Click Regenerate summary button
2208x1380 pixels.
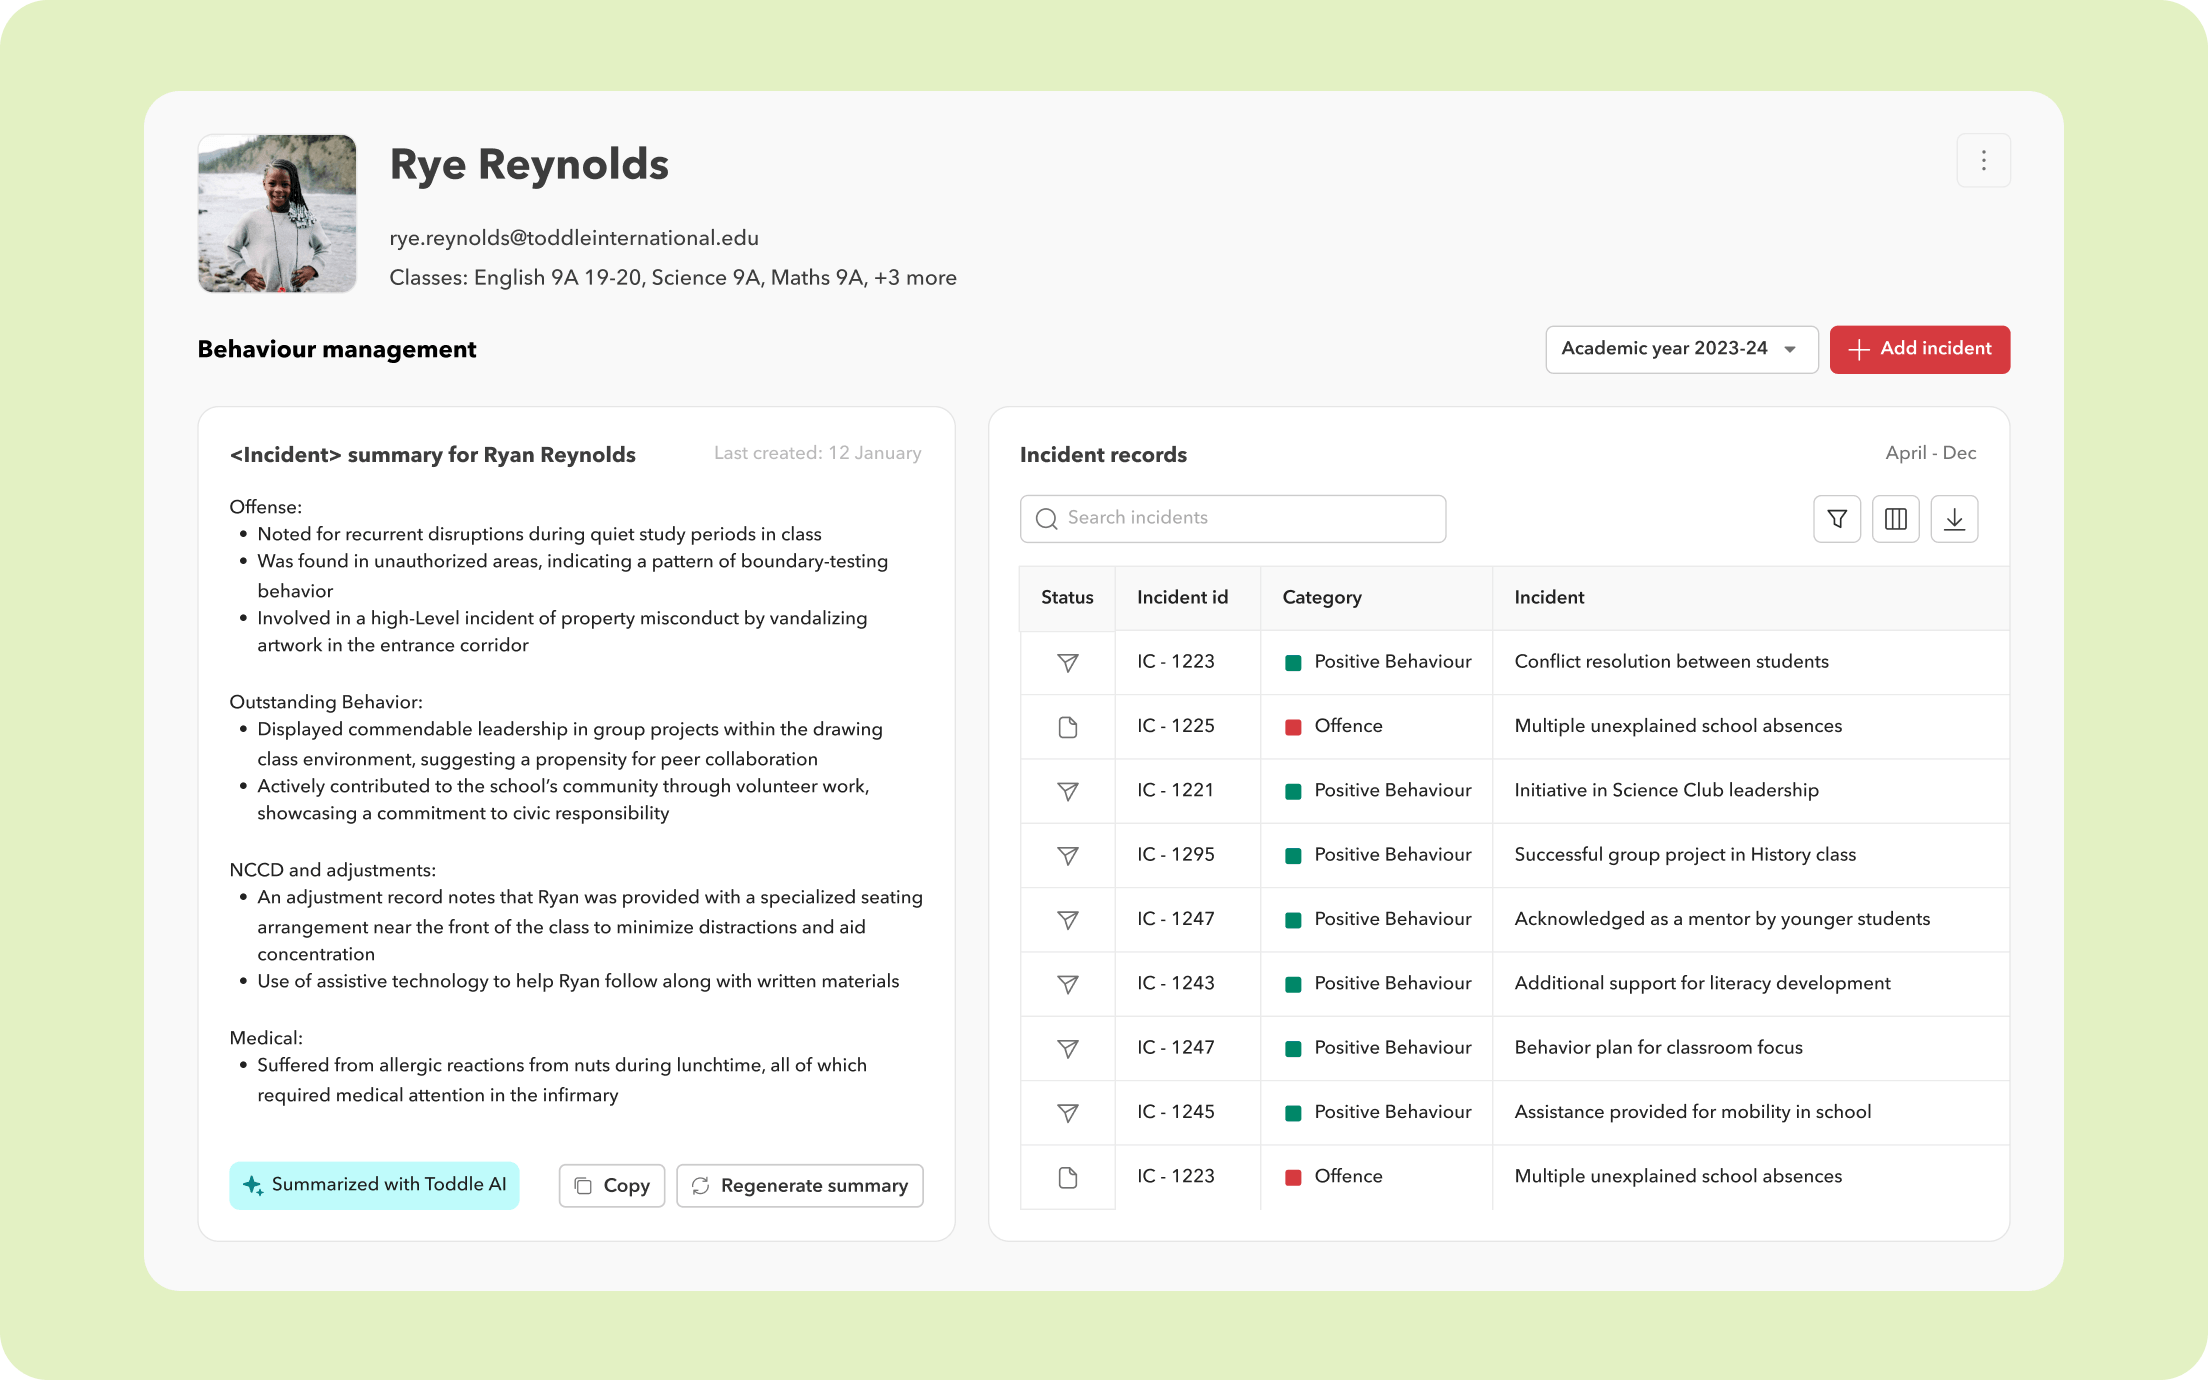pos(800,1185)
